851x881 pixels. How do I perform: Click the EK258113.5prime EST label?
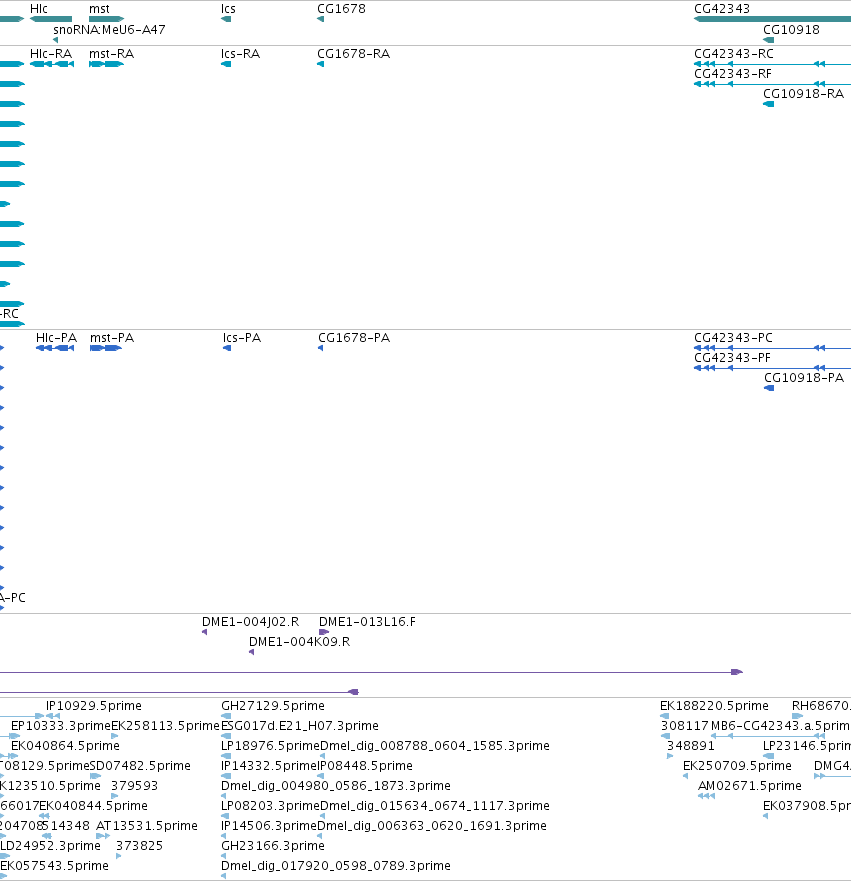[x=165, y=726]
